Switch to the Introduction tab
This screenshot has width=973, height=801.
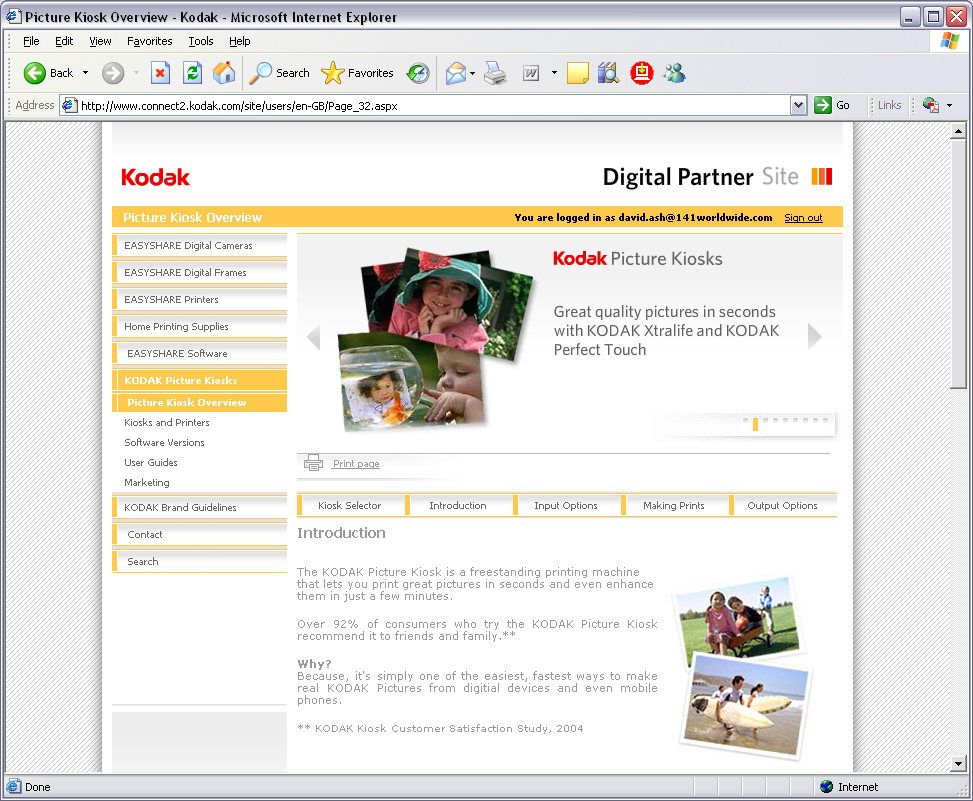tap(458, 506)
